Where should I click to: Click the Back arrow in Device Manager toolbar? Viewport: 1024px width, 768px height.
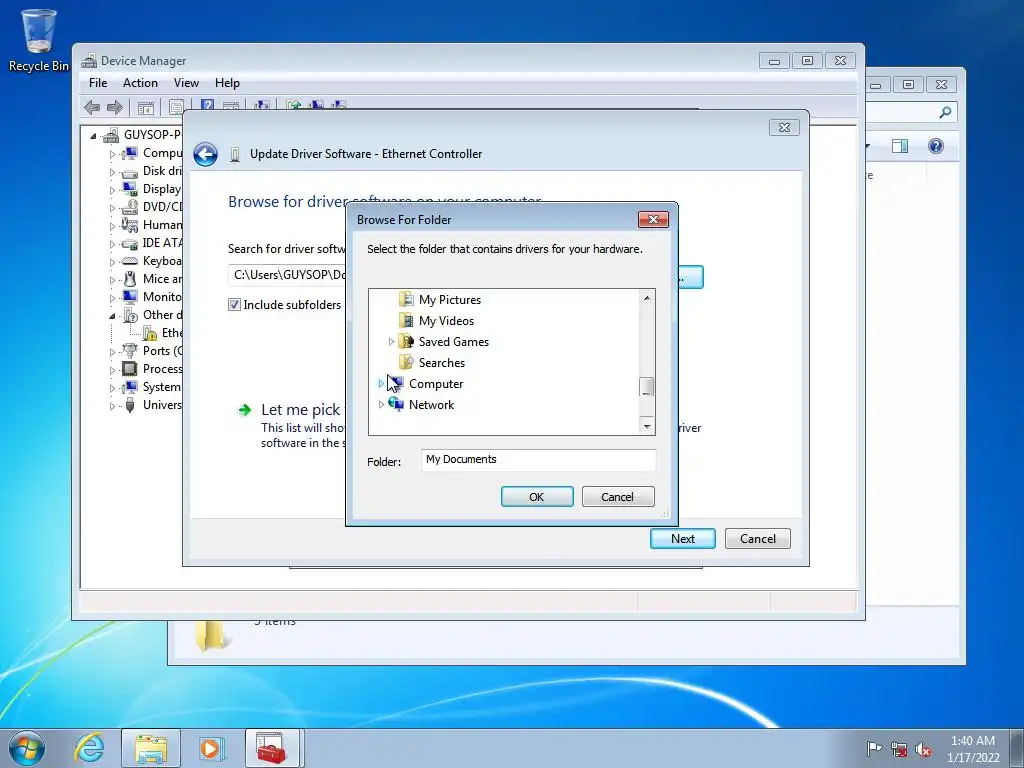click(92, 107)
